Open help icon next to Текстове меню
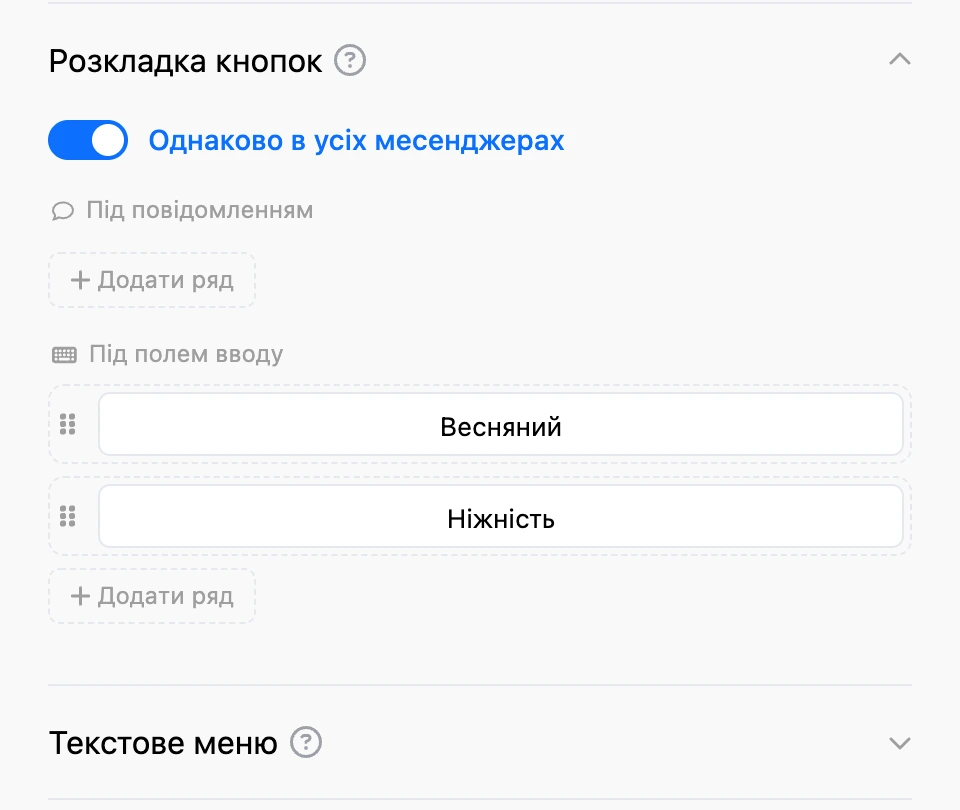This screenshot has height=810, width=960. click(306, 742)
